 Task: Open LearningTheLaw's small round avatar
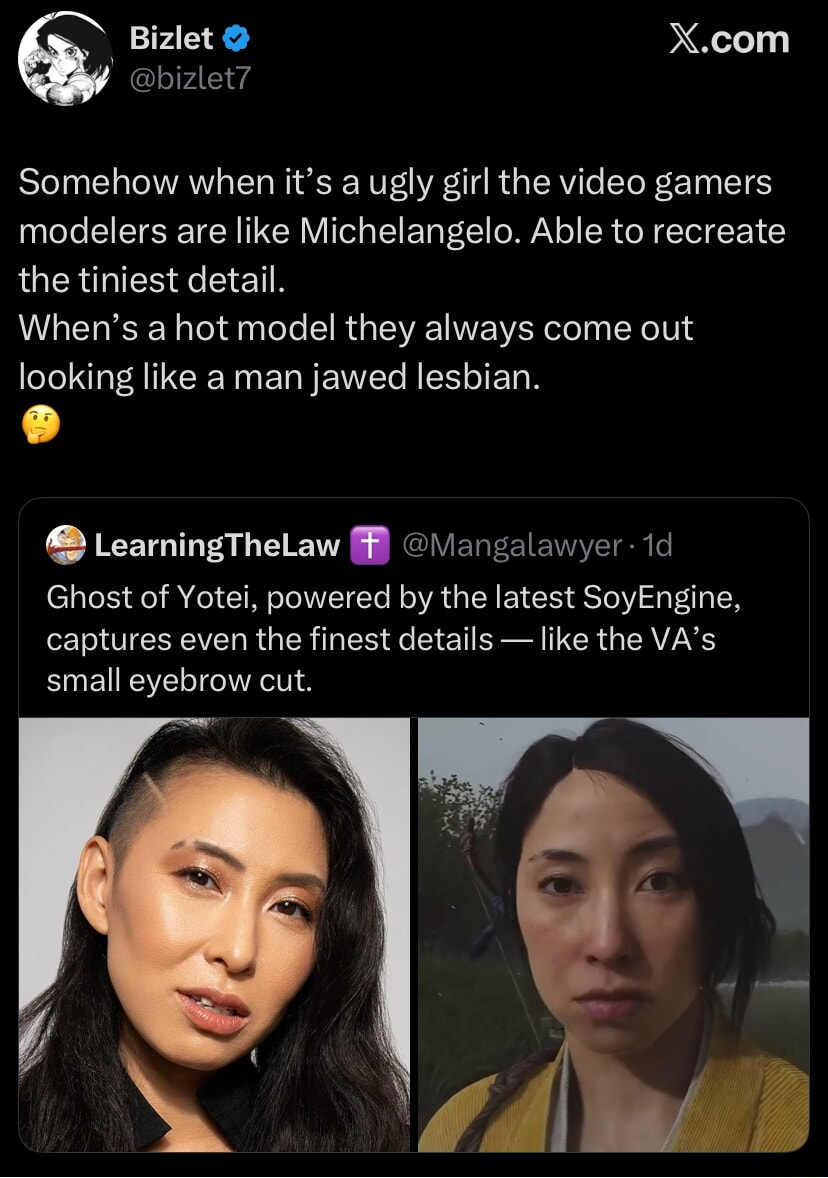point(66,545)
